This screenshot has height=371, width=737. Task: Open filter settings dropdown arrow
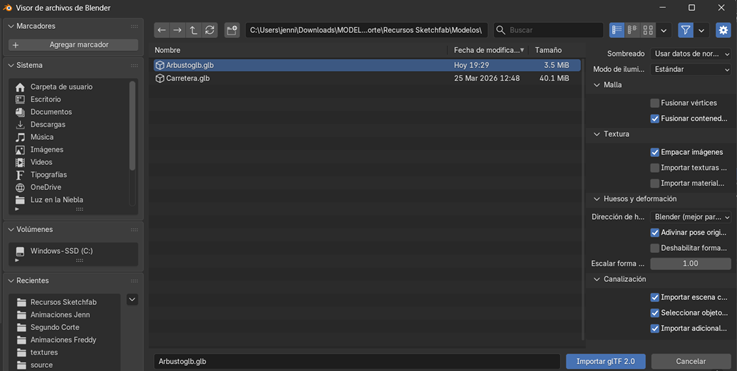pos(701,30)
